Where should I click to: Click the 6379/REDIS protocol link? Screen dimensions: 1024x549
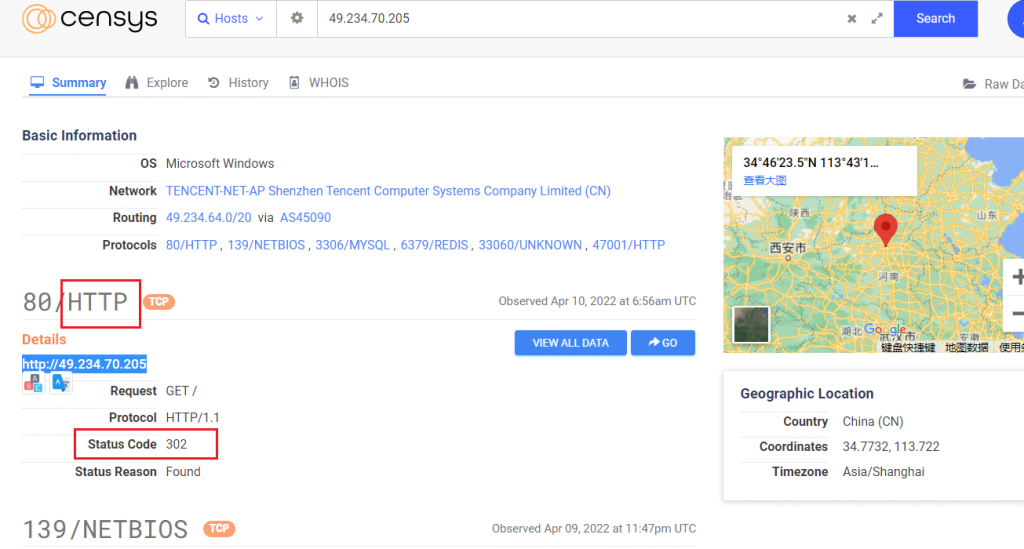pyautogui.click(x=435, y=245)
